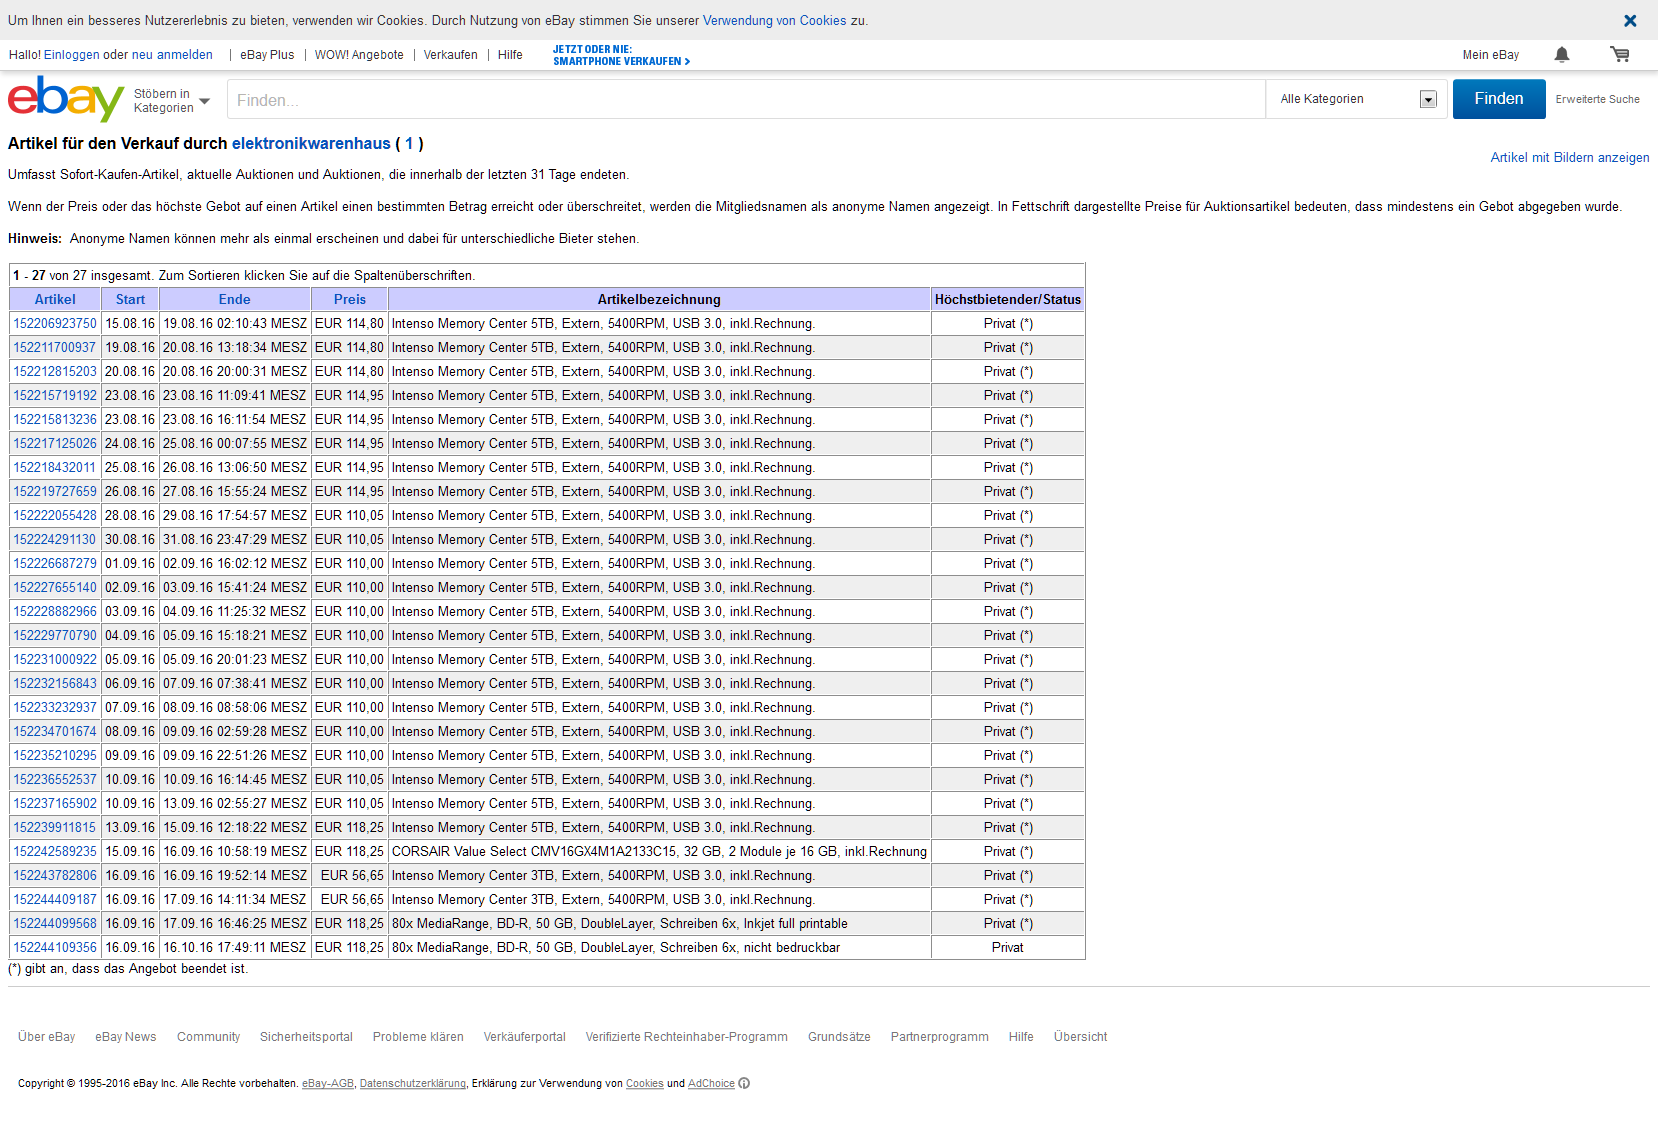Image resolution: width=1658 pixels, height=1140 pixels.
Task: Open Verkaufen menu item
Action: point(450,55)
